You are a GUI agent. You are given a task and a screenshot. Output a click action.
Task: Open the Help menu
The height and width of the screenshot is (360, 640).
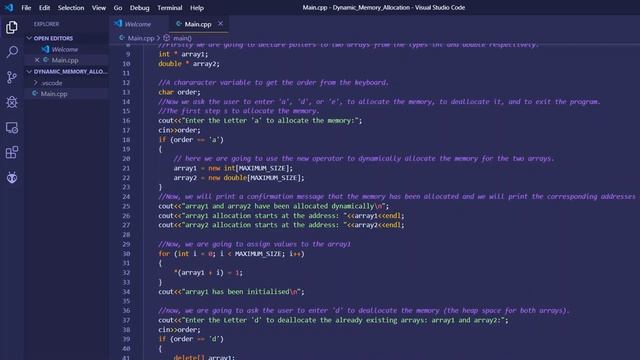click(x=197, y=8)
